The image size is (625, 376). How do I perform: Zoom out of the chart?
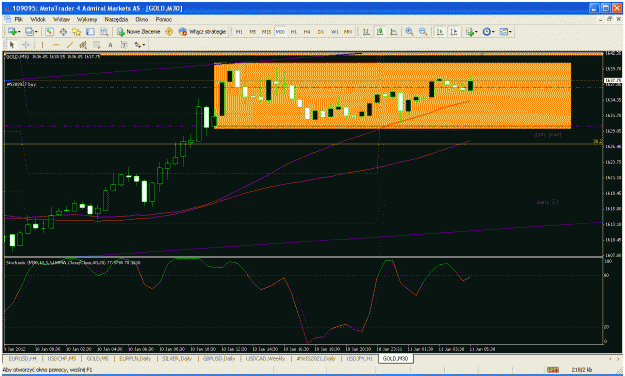tap(423, 31)
